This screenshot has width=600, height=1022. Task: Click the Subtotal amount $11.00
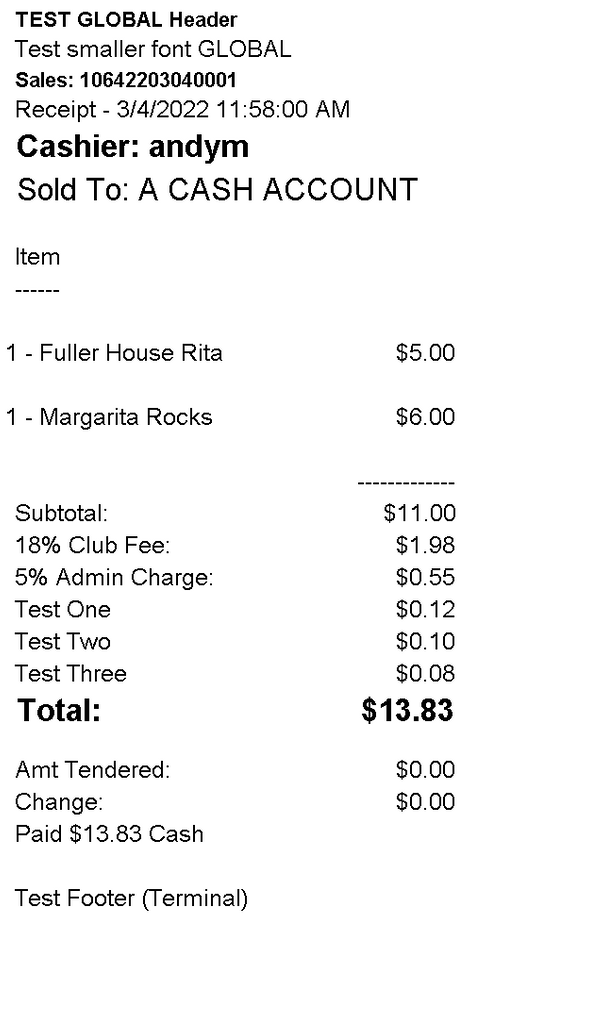pyautogui.click(x=419, y=514)
